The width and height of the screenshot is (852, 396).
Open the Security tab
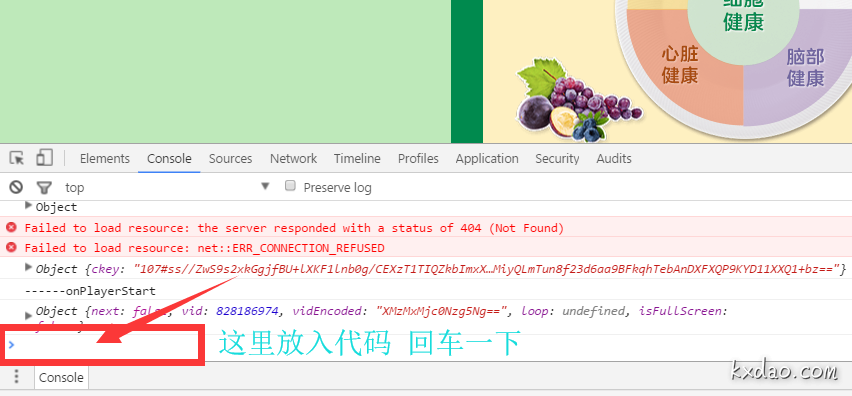click(x=557, y=159)
